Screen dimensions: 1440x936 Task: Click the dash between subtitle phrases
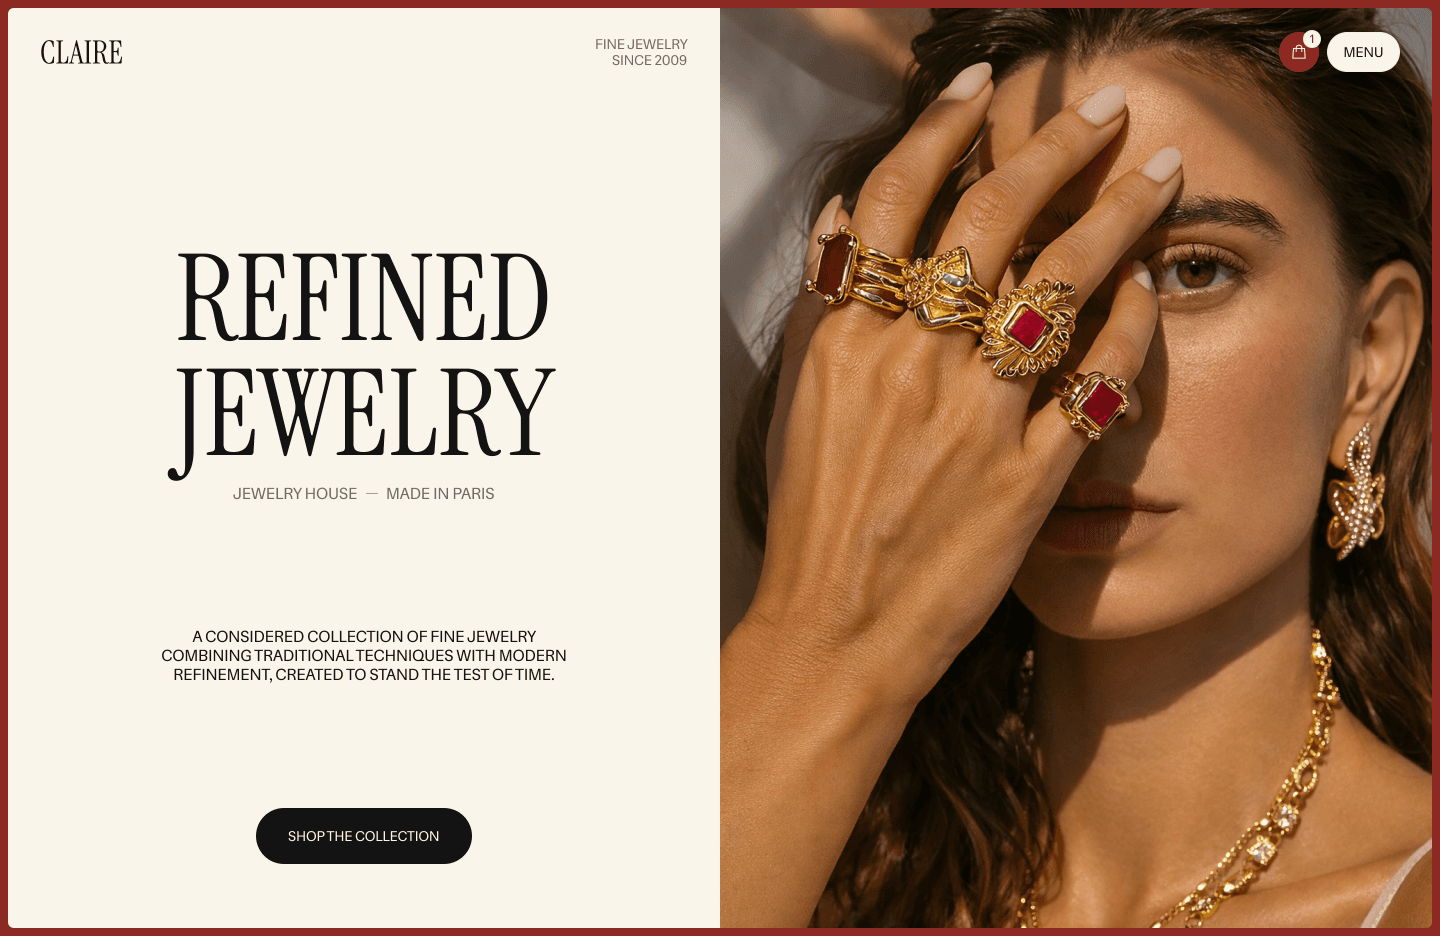(372, 494)
